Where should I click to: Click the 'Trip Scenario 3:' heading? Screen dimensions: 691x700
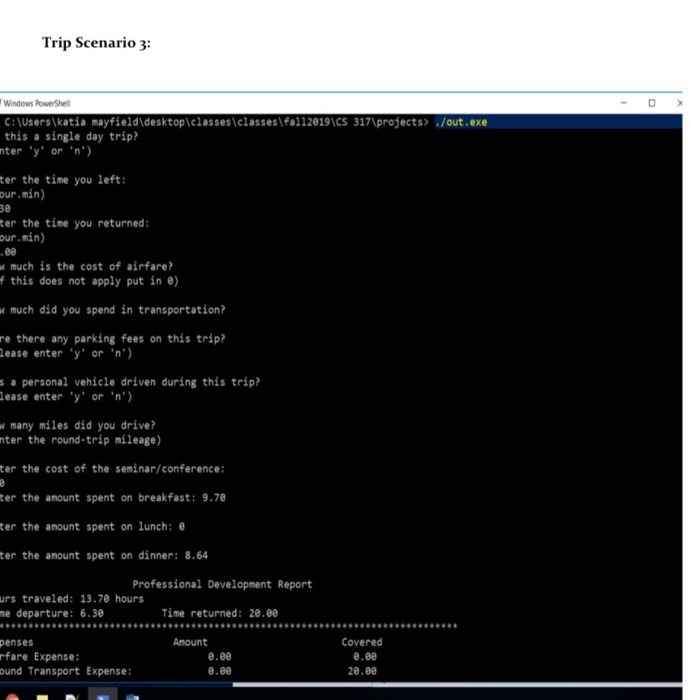pyautogui.click(x=96, y=43)
